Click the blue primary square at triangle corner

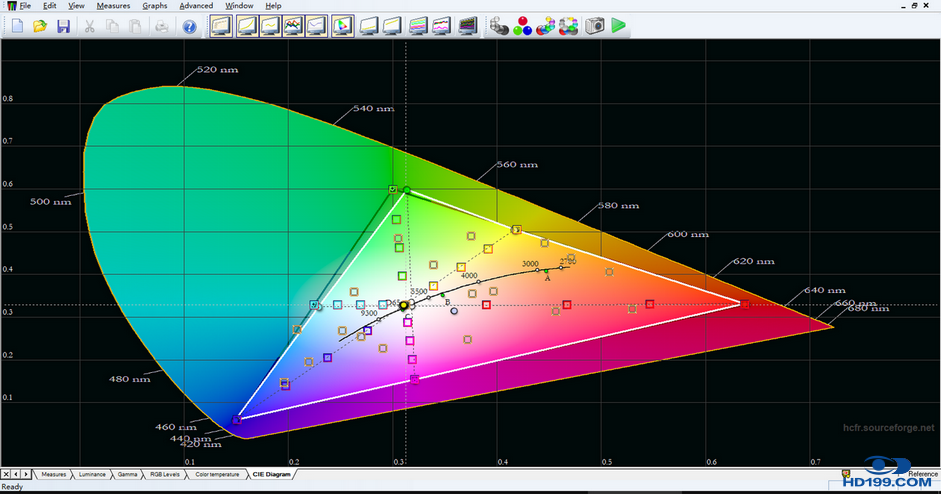point(236,420)
